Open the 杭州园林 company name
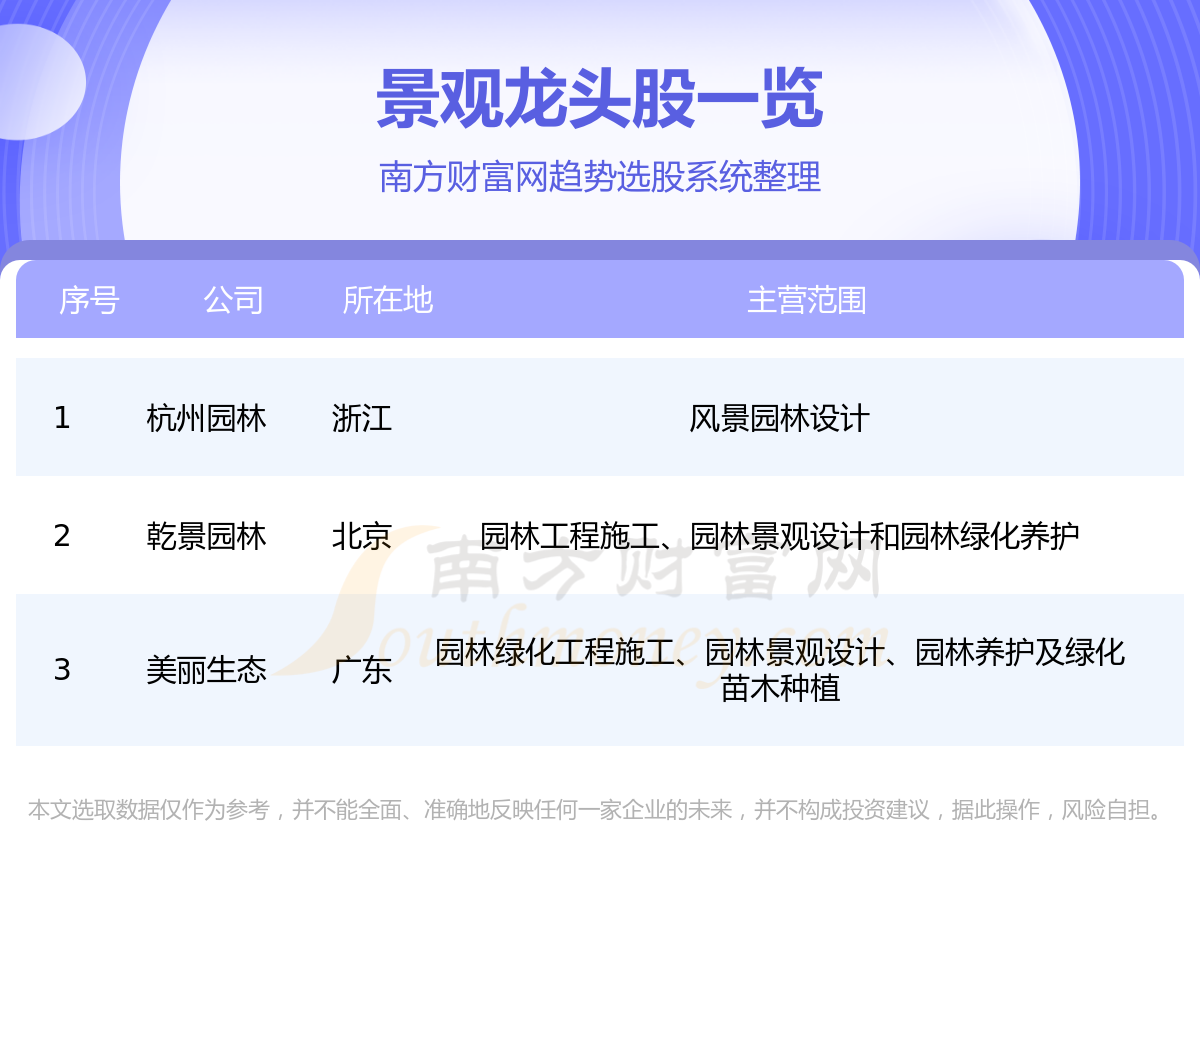The image size is (1200, 1050). 206,418
